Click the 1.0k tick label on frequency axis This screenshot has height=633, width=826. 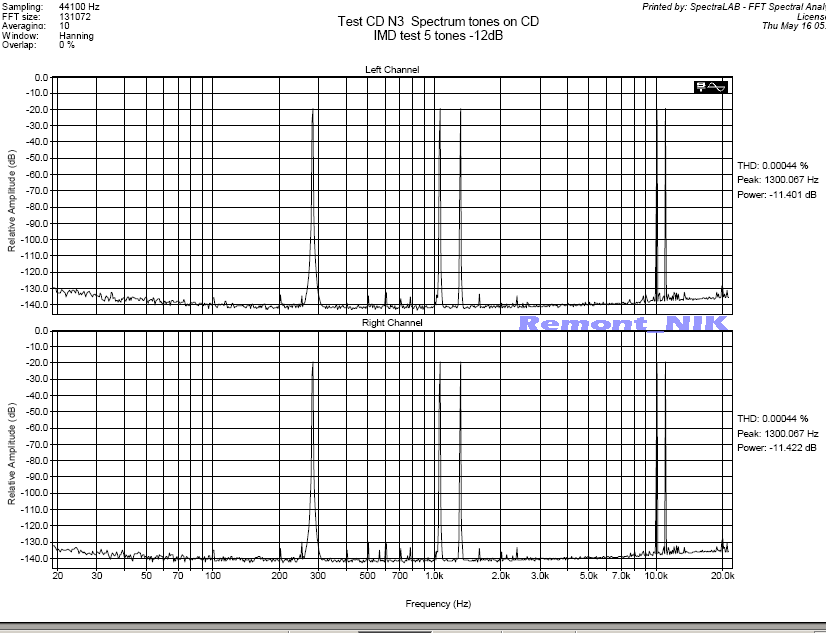(x=434, y=577)
